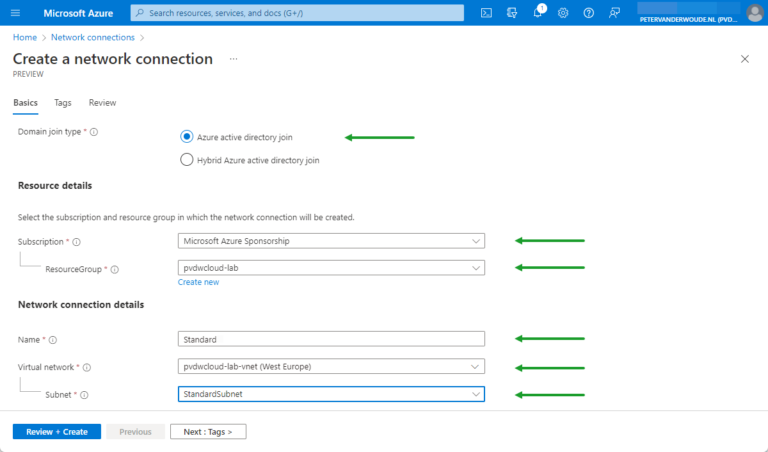This screenshot has width=768, height=452.
Task: Click into the Name text field
Action: [x=331, y=338]
